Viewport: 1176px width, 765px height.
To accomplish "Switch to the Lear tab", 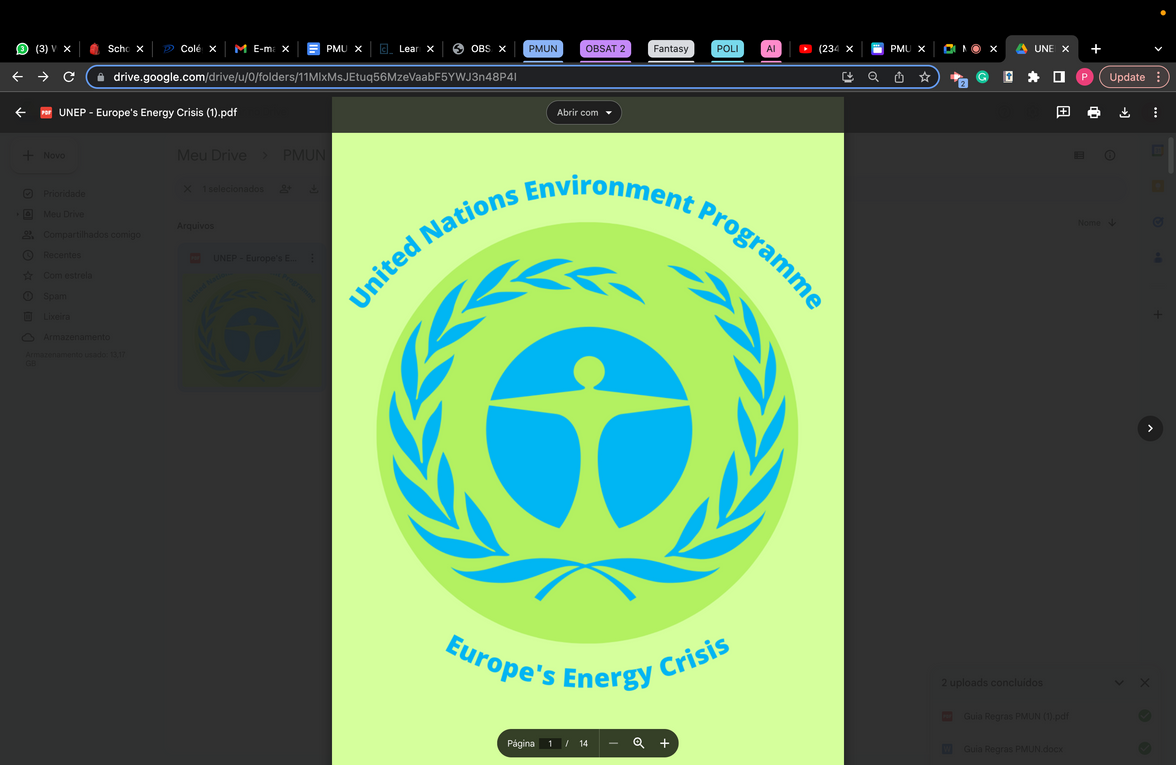I will [406, 49].
